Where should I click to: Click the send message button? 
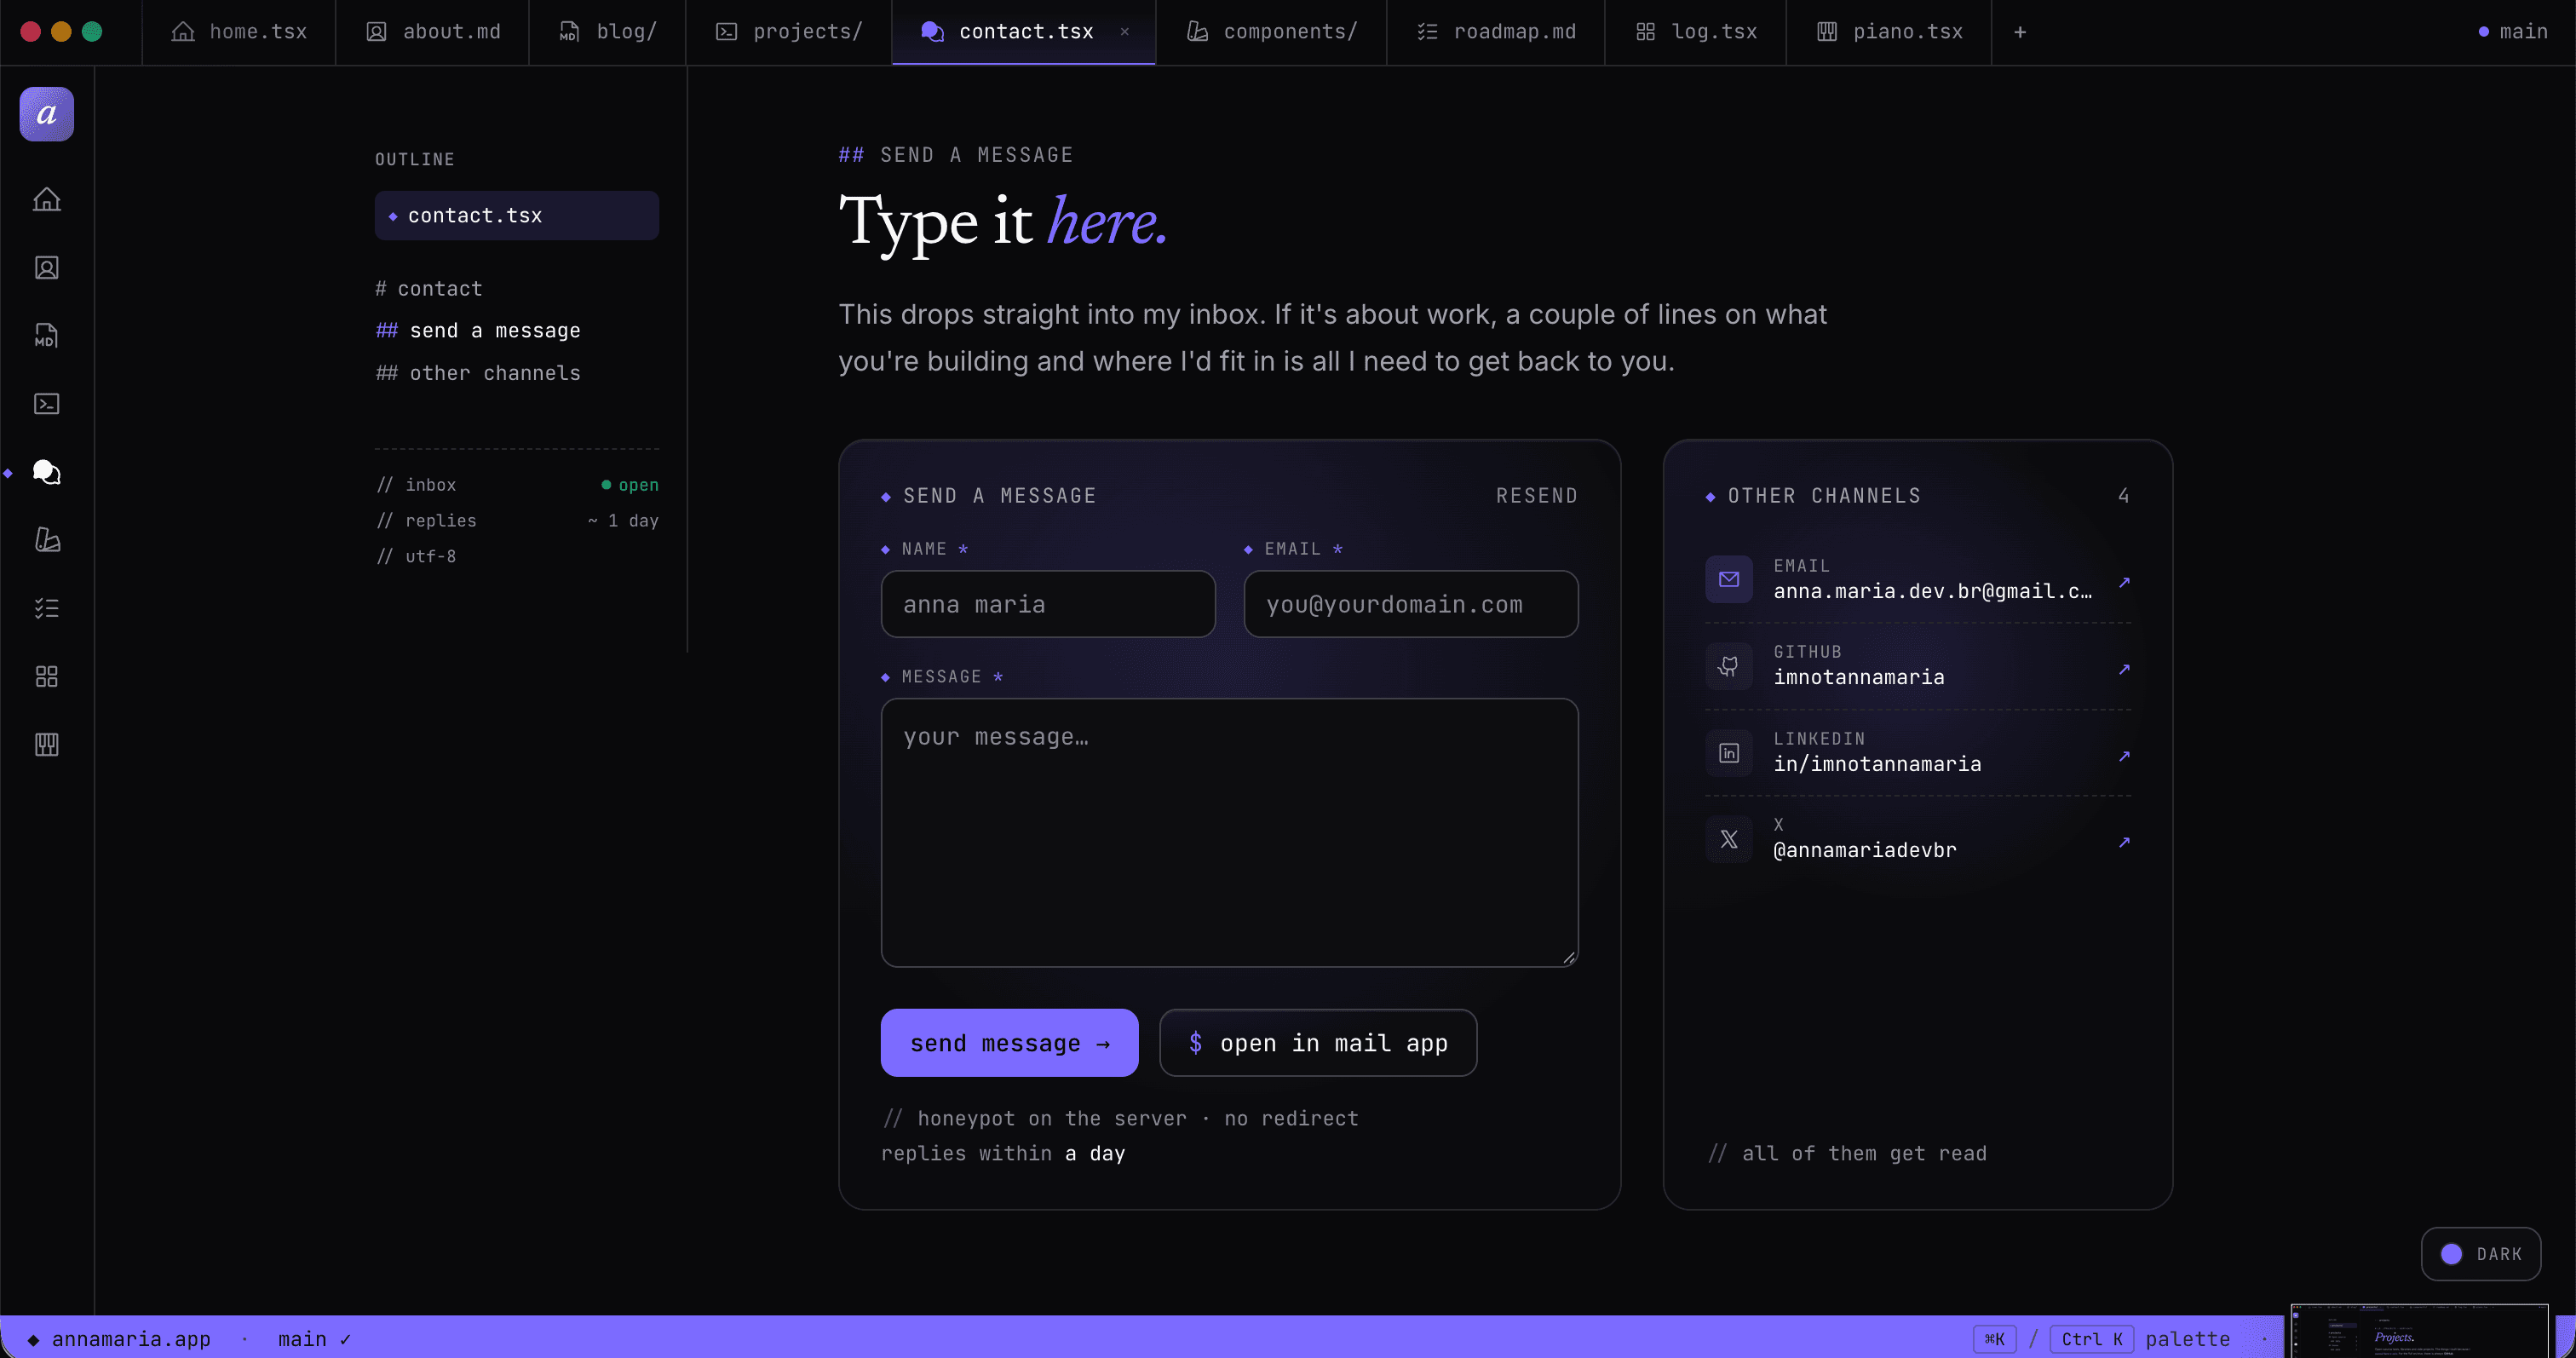coord(1009,1042)
